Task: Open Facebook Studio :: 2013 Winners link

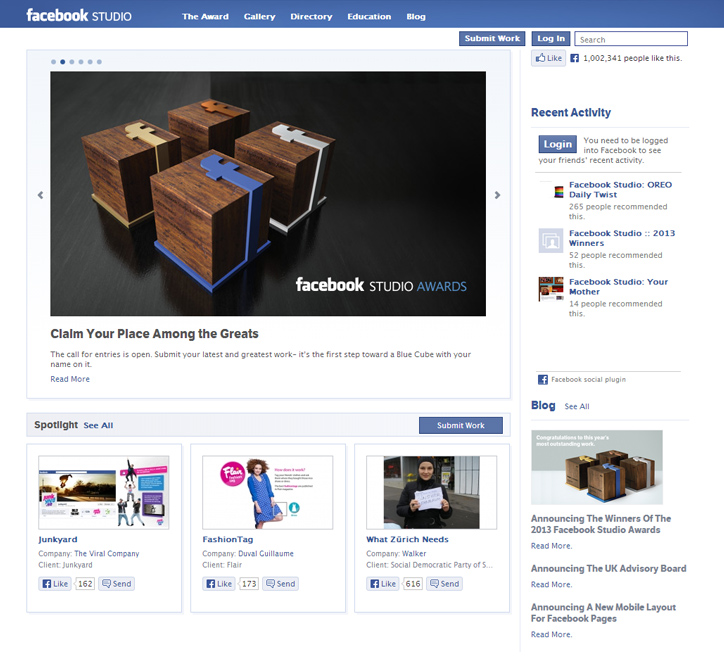Action: pyautogui.click(x=621, y=238)
